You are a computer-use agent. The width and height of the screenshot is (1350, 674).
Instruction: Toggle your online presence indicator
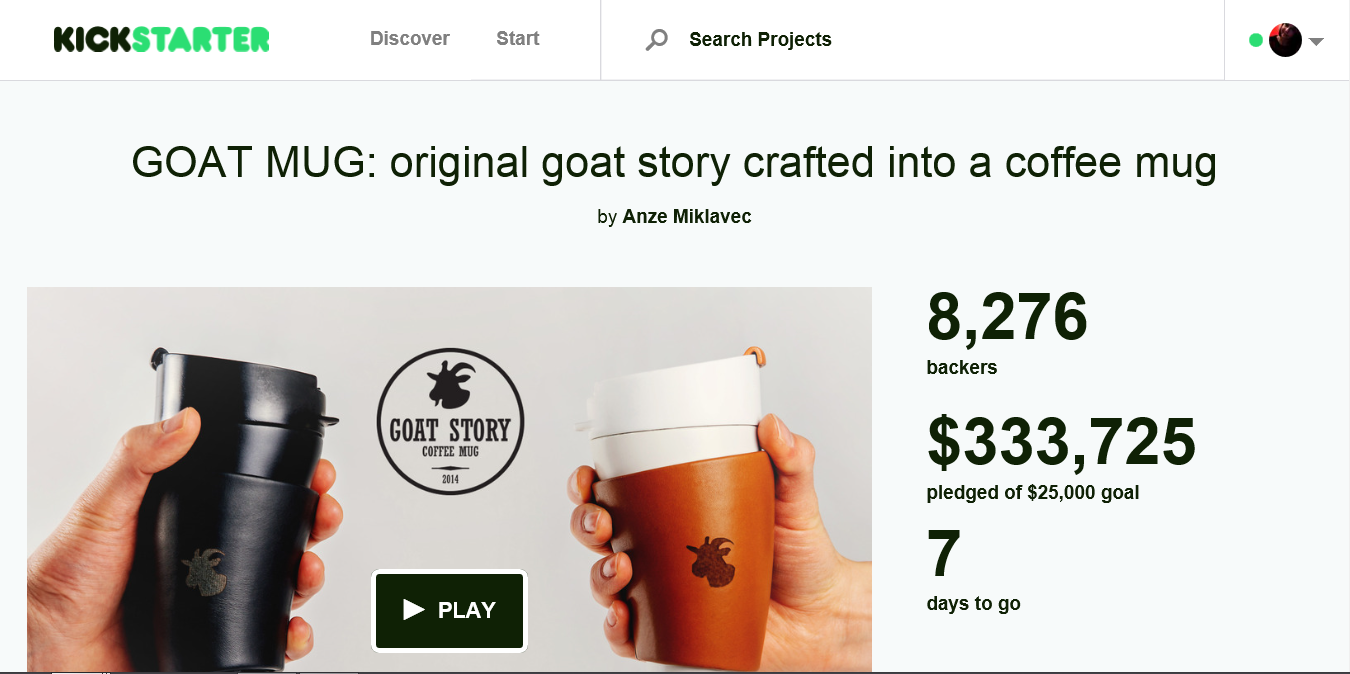(x=1255, y=40)
